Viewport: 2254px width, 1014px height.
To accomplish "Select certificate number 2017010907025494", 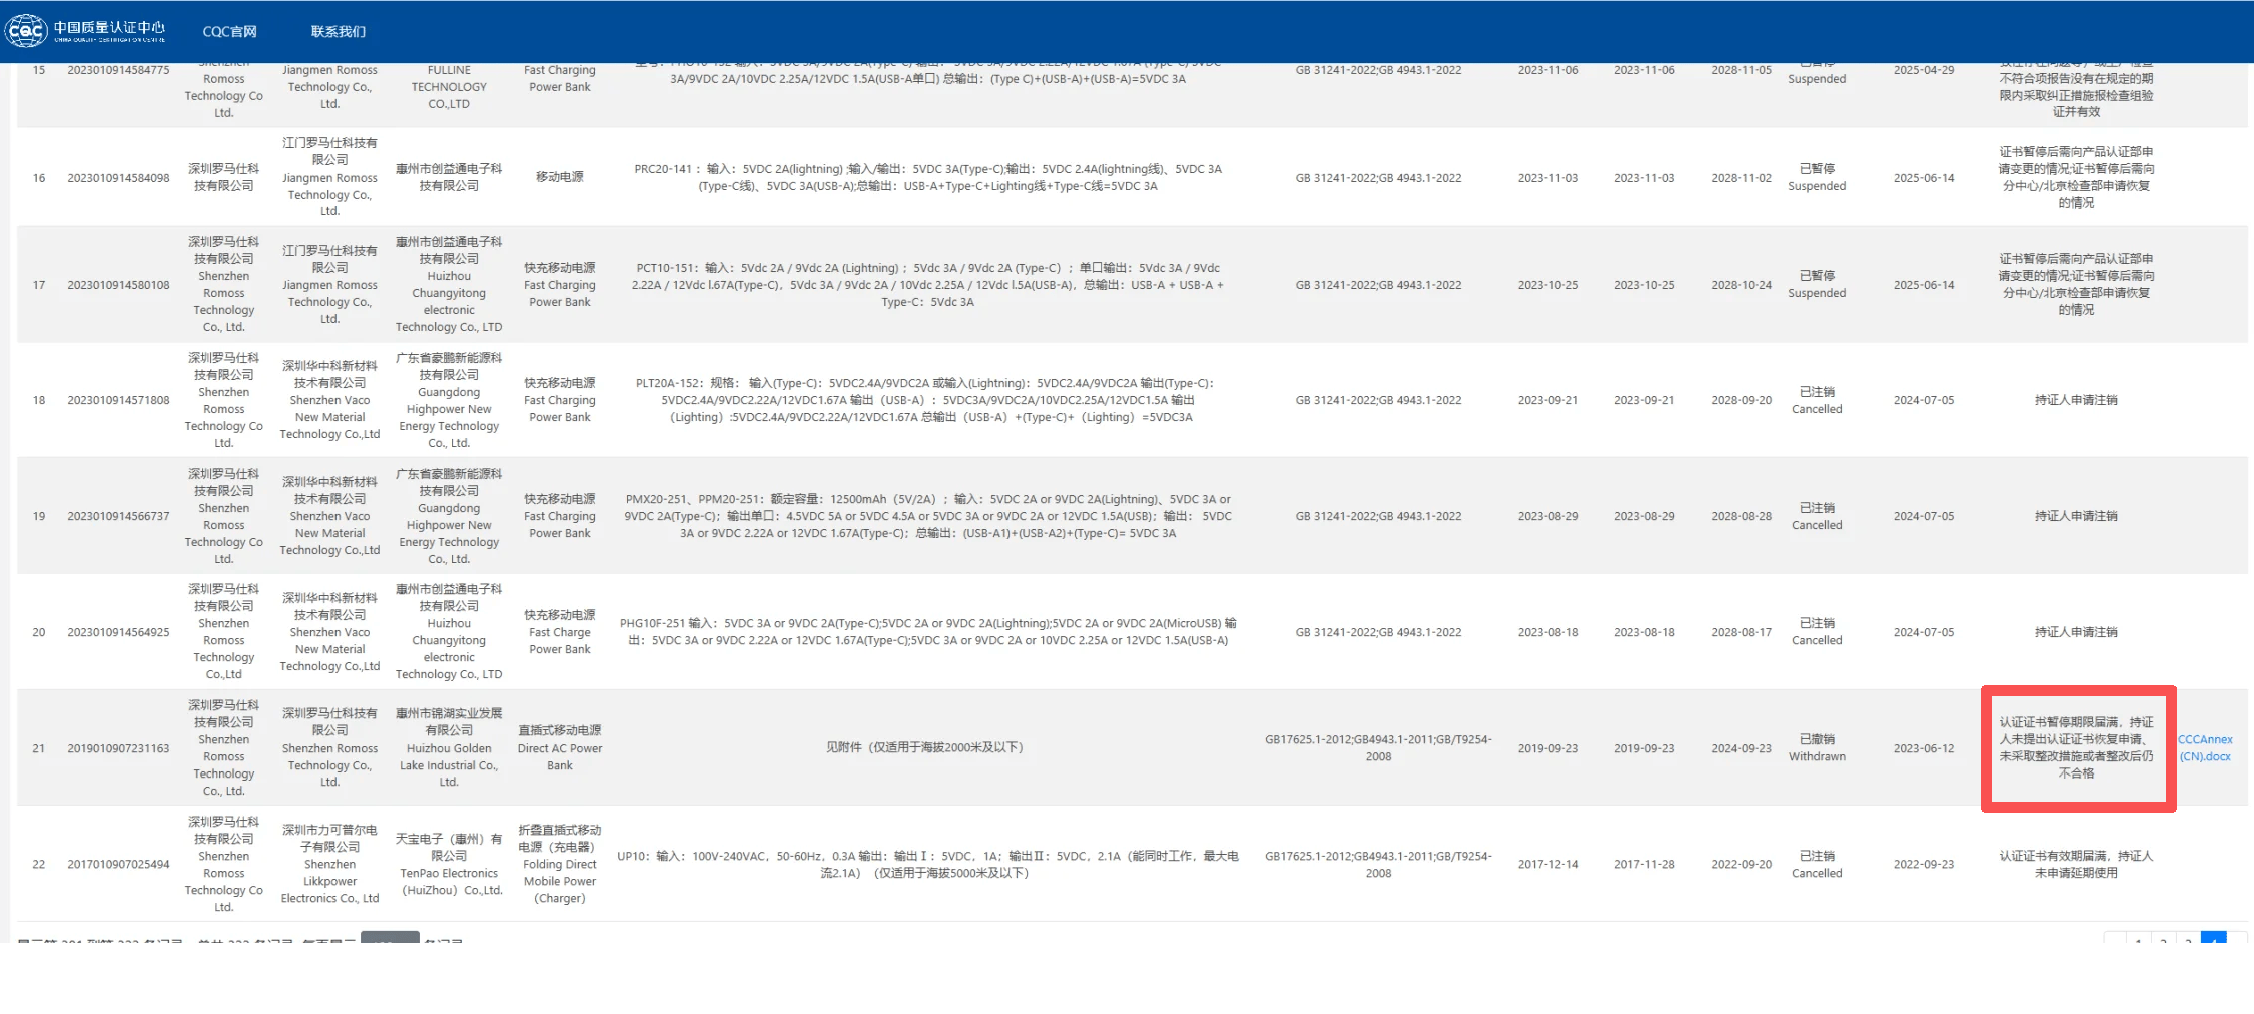I will (118, 864).
